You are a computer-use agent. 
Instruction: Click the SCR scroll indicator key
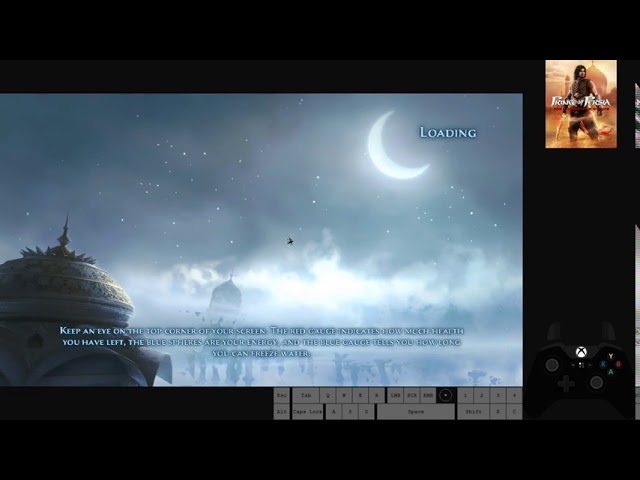tap(412, 395)
